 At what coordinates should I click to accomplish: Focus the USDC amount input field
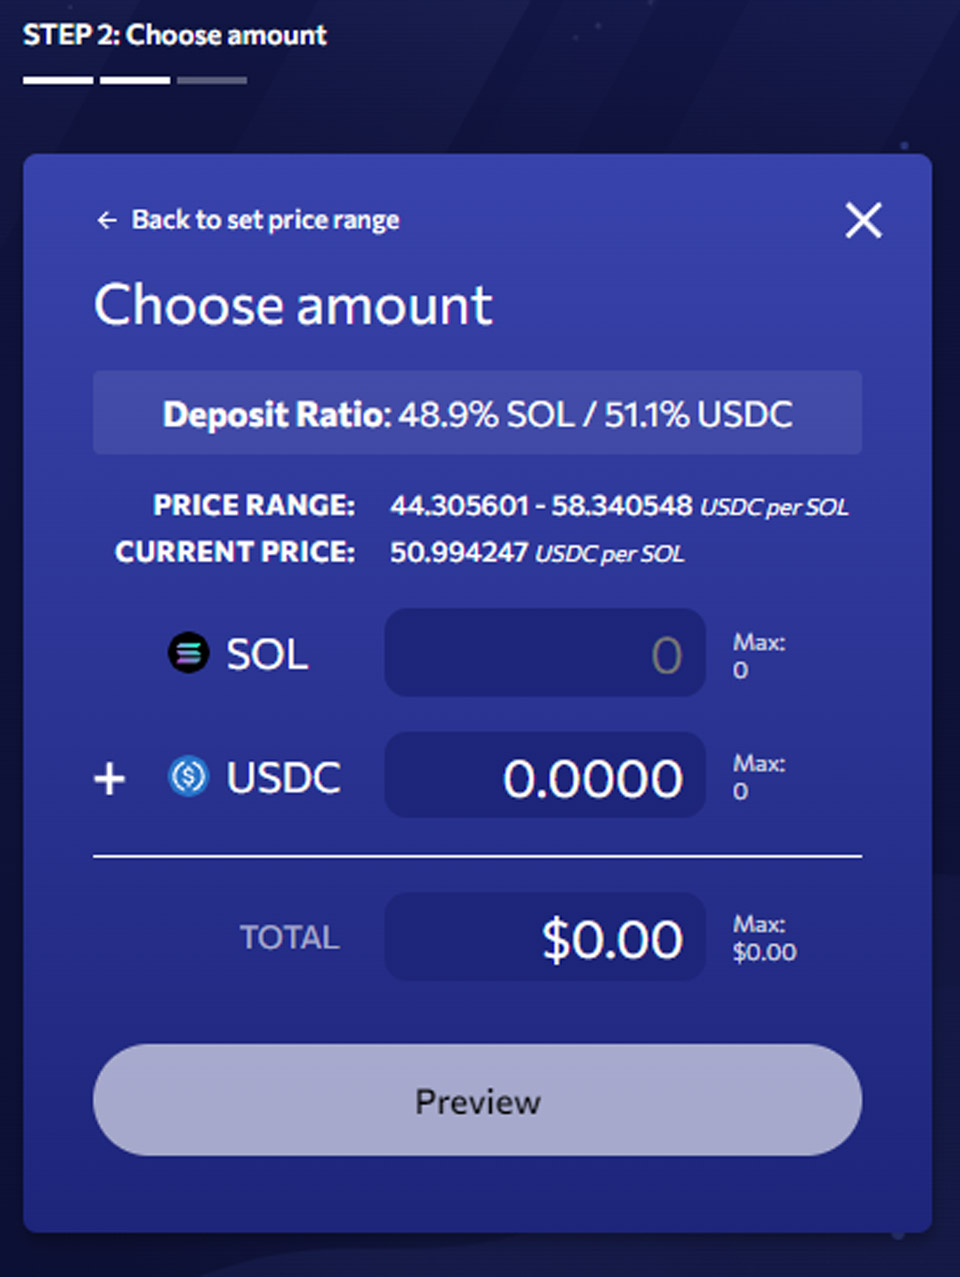tap(545, 775)
